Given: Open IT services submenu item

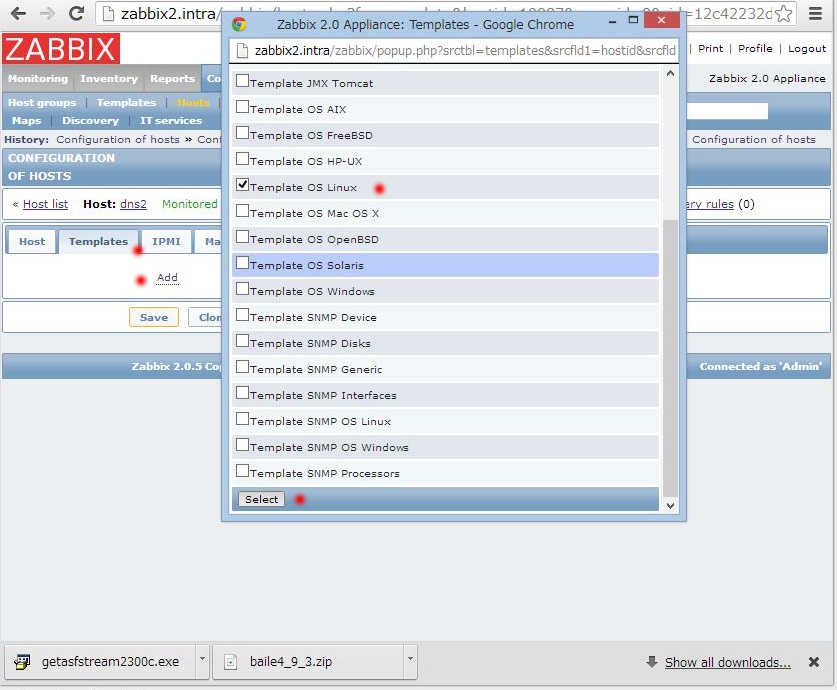Looking at the screenshot, I should point(171,121).
